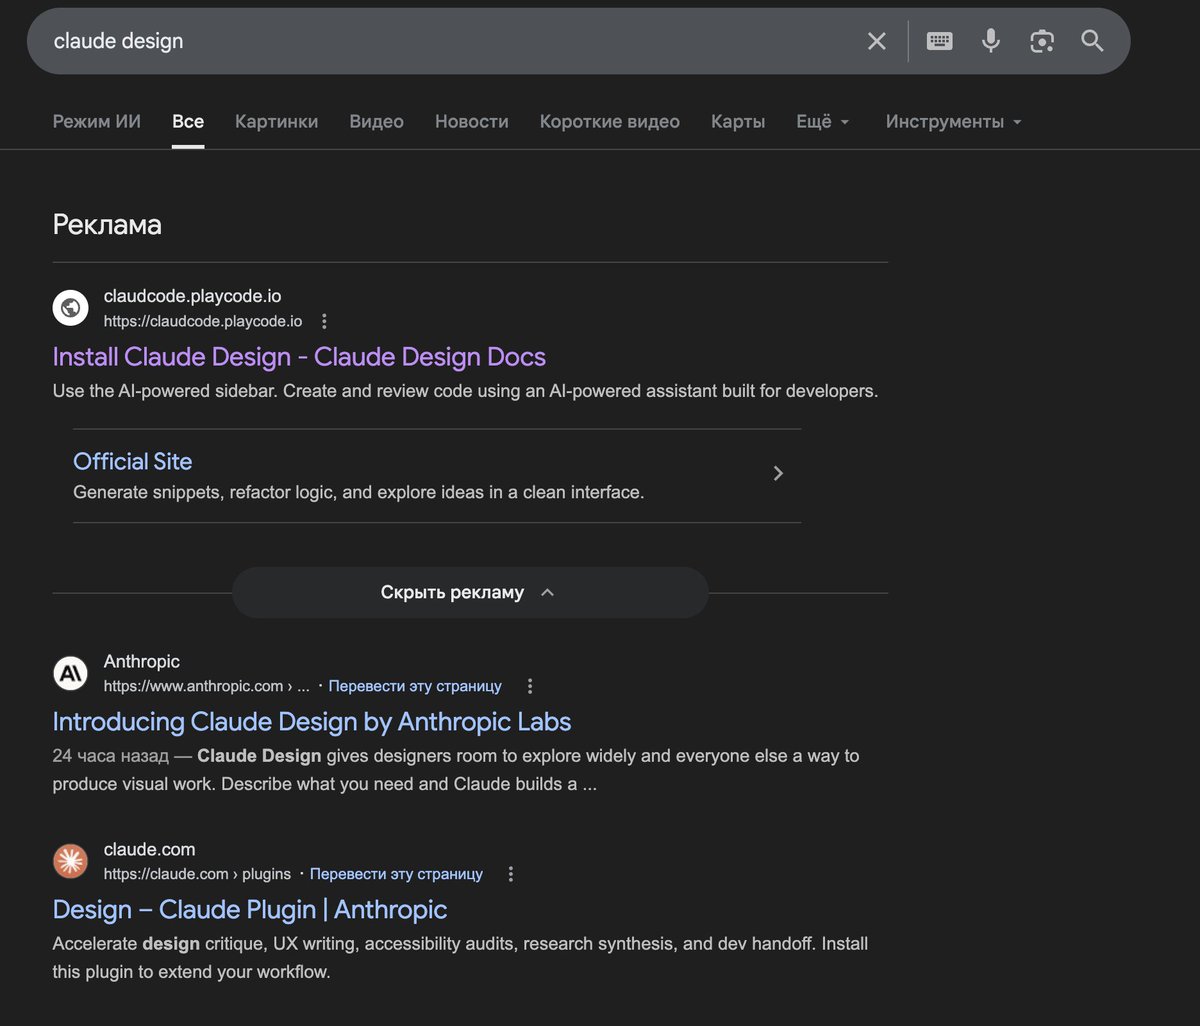Click the https://claudcode.playcode.io URL text
The image size is (1200, 1026).
[203, 322]
